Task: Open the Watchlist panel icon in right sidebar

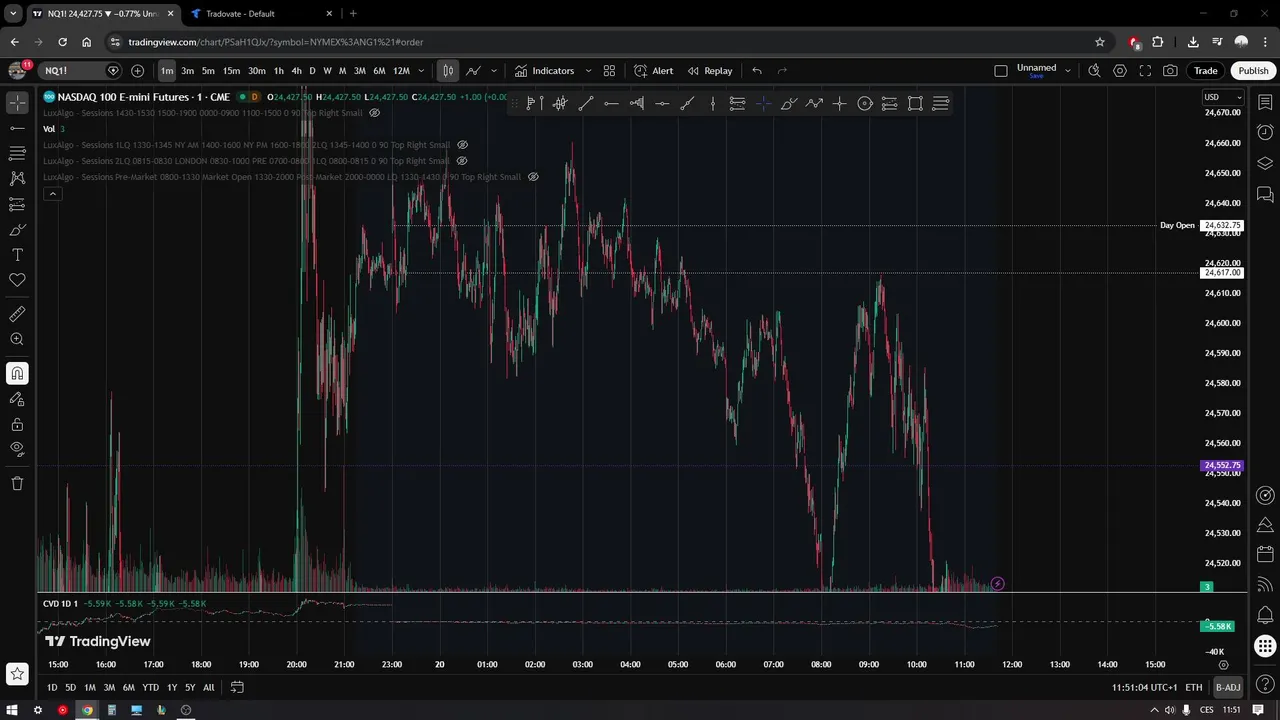Action: tap(1265, 102)
